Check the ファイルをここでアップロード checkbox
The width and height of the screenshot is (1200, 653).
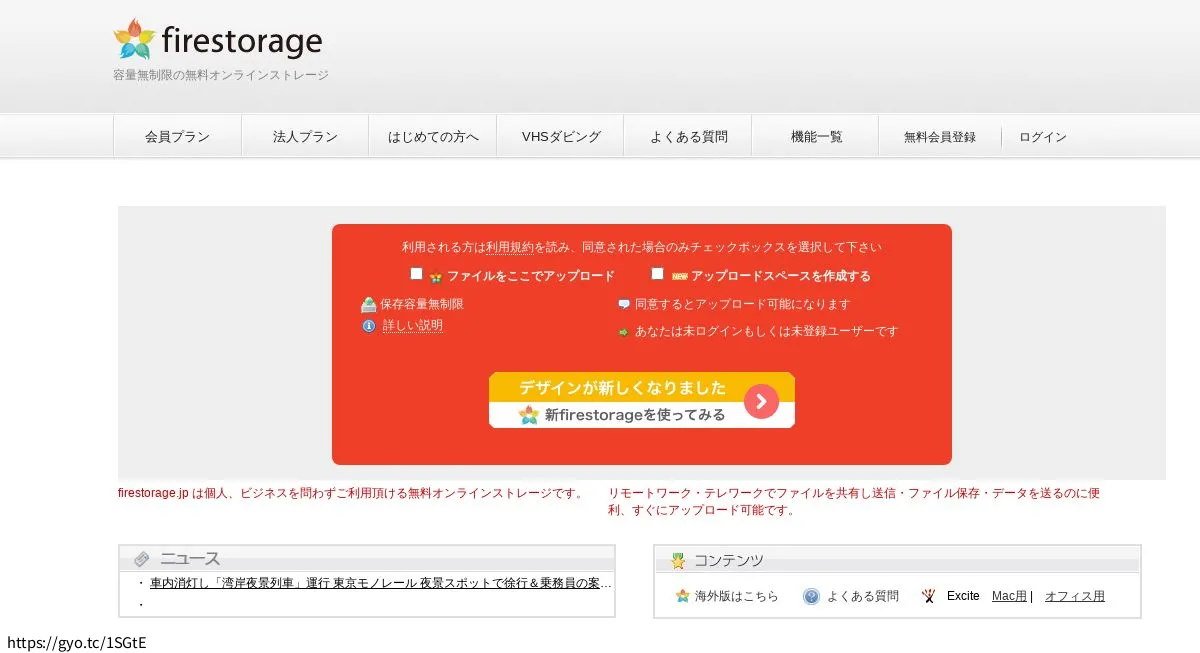tap(417, 272)
